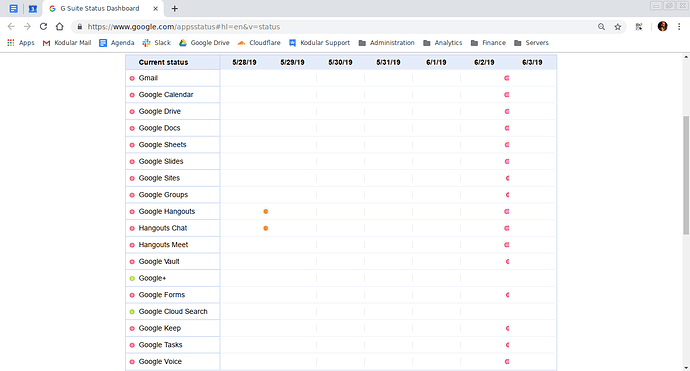Open the Apps bookmark shortcut
The width and height of the screenshot is (690, 371).
click(21, 43)
